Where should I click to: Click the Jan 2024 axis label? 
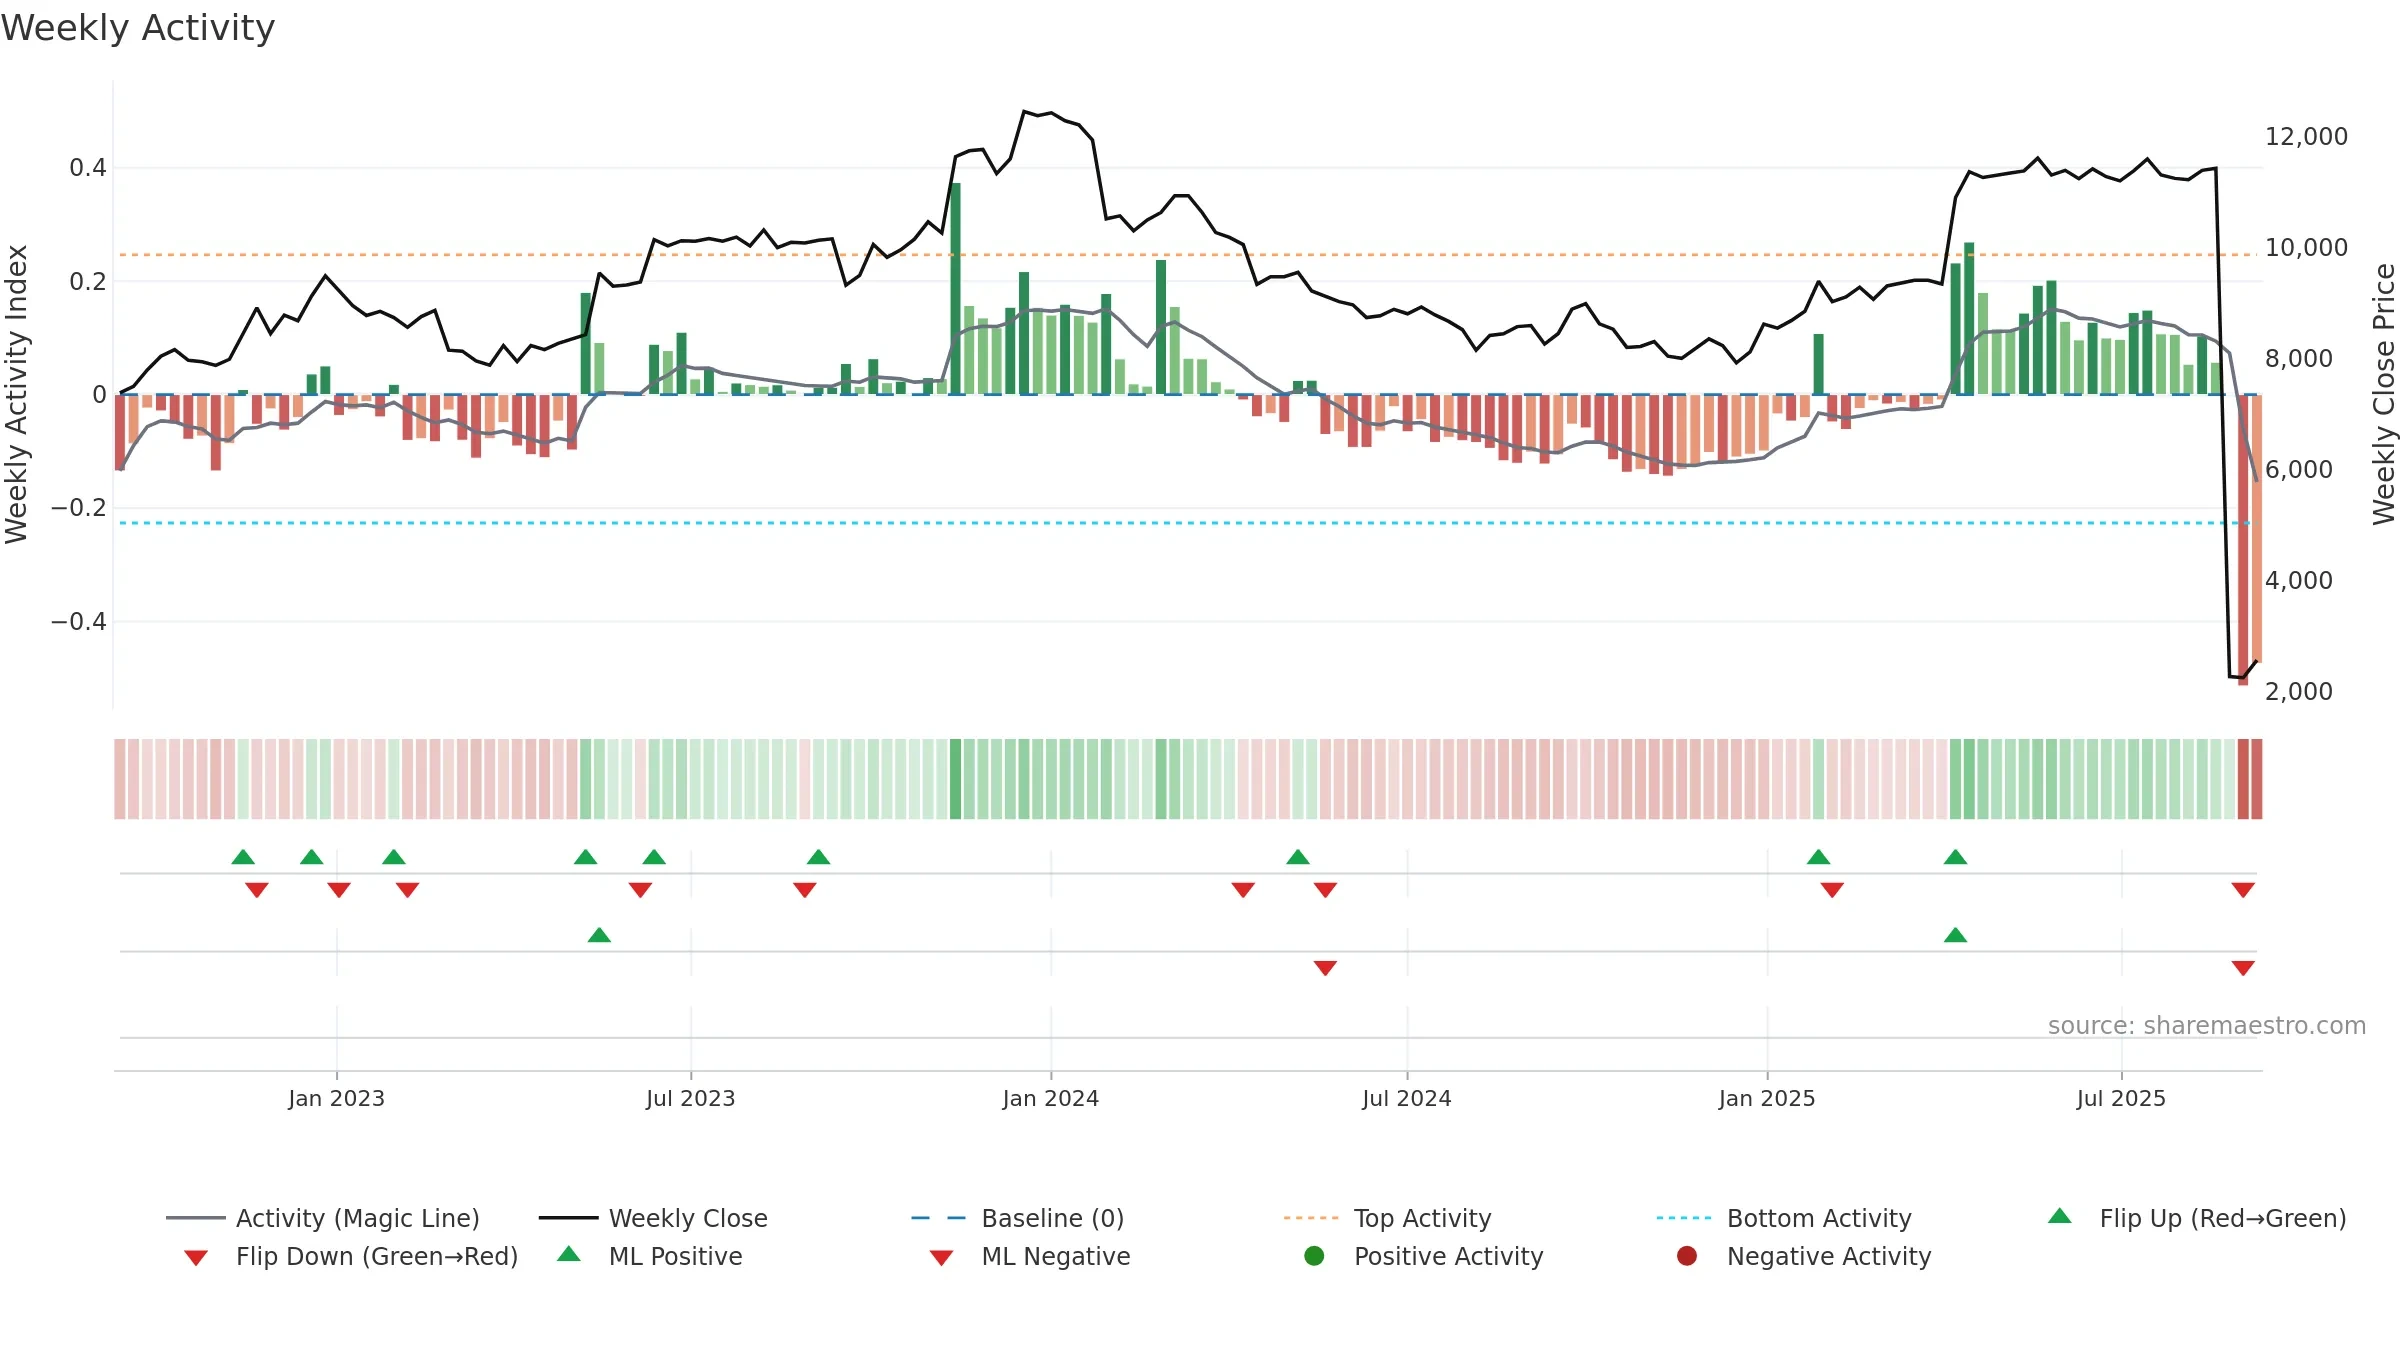coord(1051,1098)
